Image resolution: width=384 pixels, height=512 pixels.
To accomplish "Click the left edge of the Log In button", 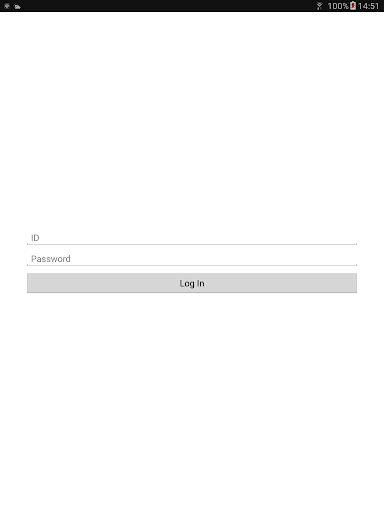I will pos(32,283).
